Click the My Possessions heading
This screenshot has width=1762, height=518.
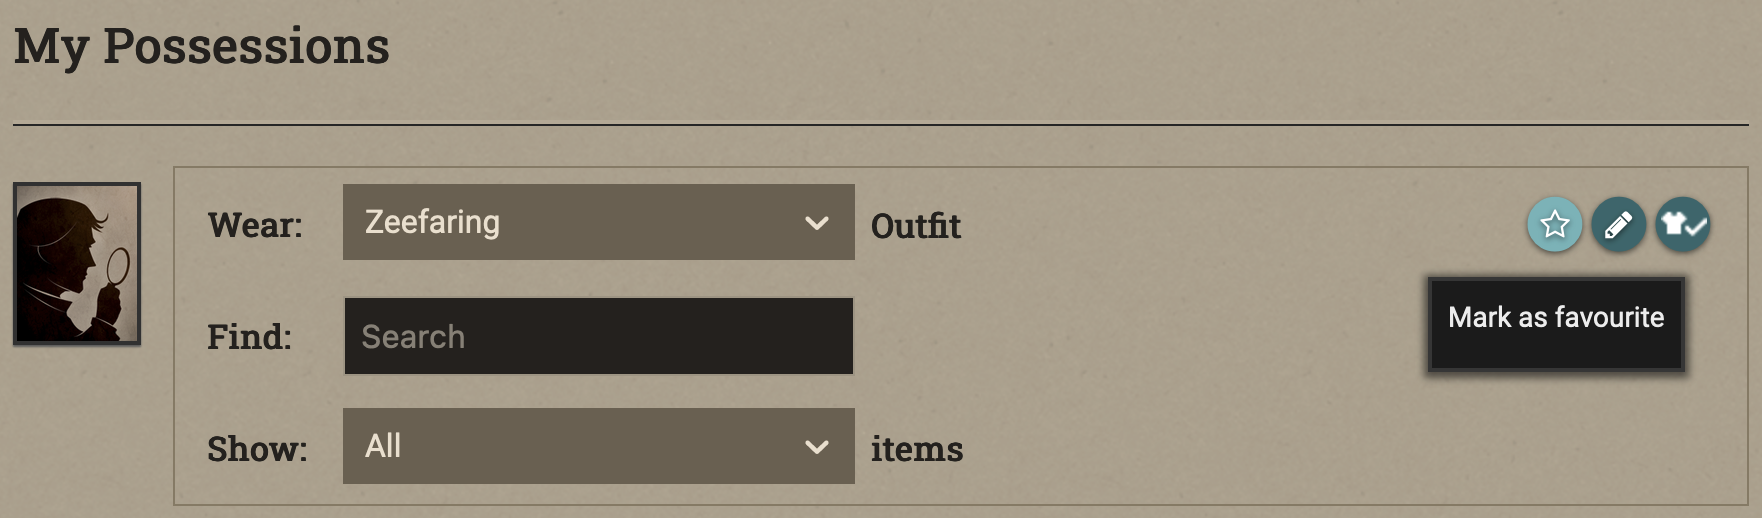202,47
